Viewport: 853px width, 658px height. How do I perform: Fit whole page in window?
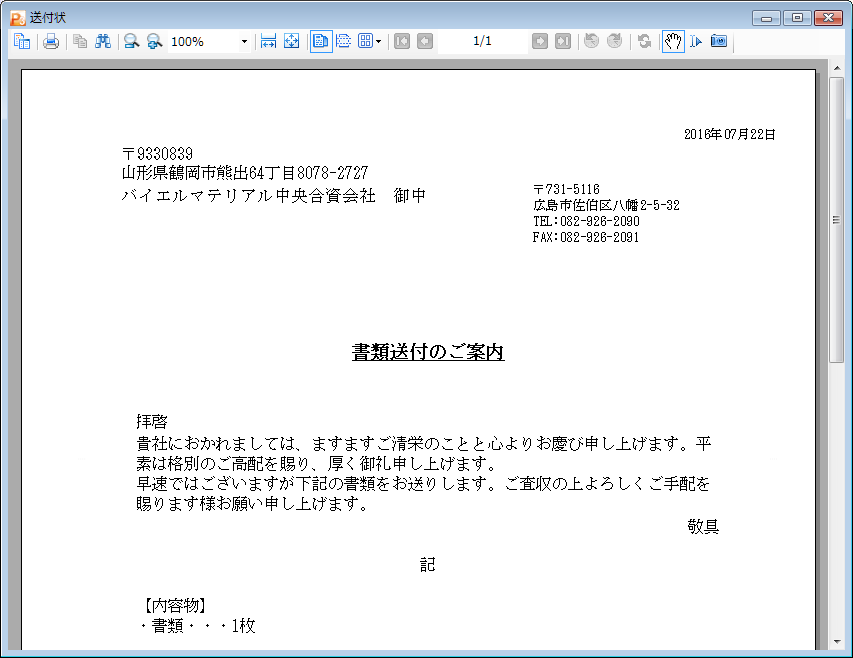coord(292,41)
